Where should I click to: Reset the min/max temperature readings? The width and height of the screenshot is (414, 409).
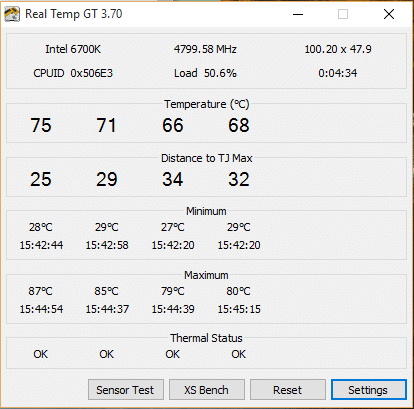[x=288, y=389]
